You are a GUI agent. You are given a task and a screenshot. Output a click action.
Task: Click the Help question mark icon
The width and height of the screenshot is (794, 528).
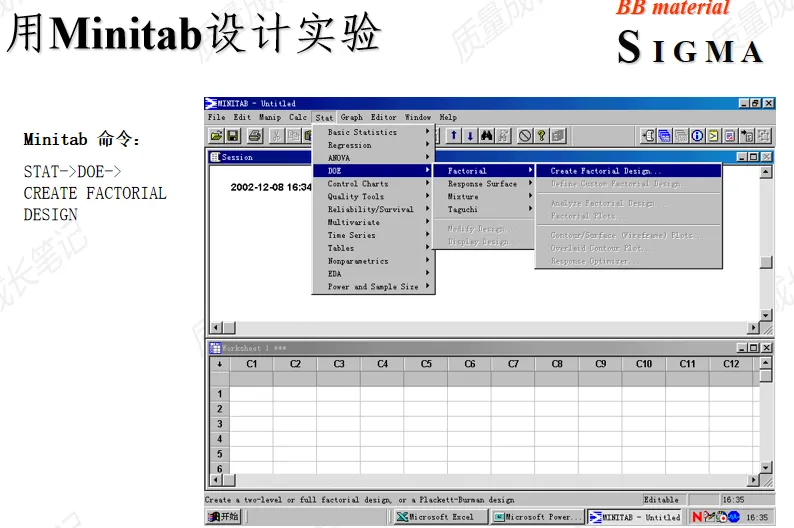point(541,136)
